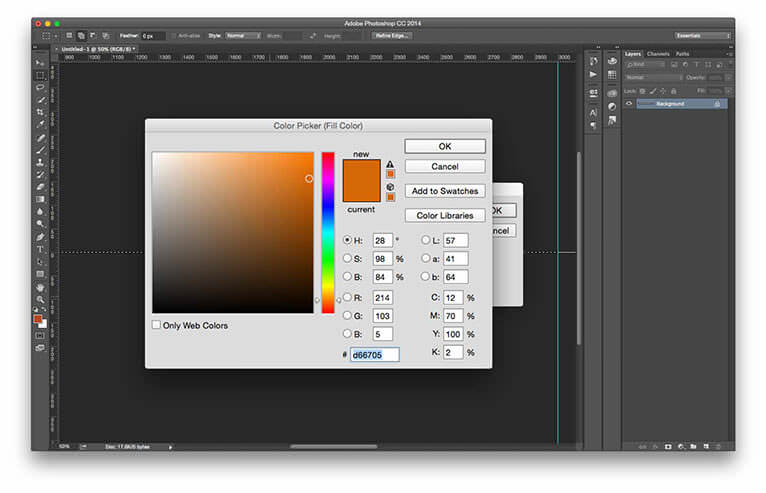Select the Dodge tool
This screenshot has height=493, width=766.
[40, 224]
